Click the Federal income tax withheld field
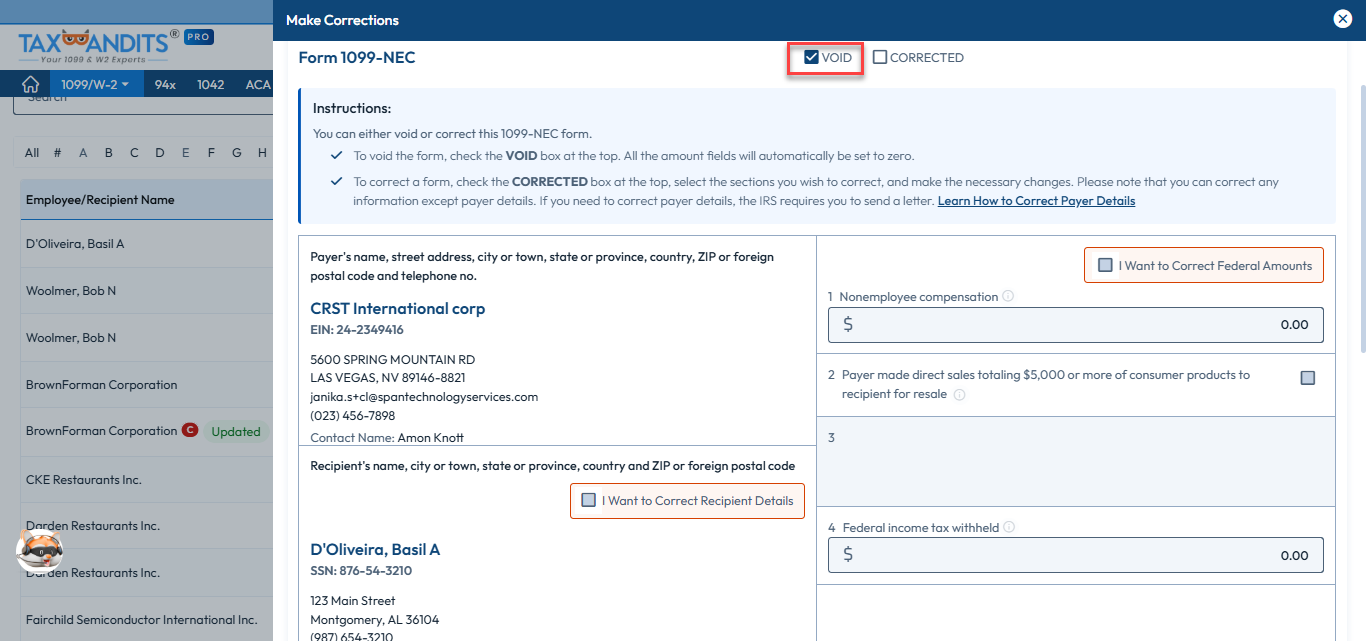 (x=1075, y=556)
